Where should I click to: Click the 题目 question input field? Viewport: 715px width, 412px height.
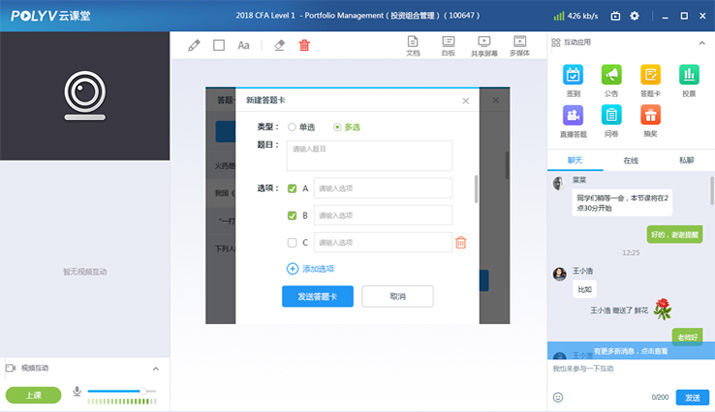click(369, 155)
